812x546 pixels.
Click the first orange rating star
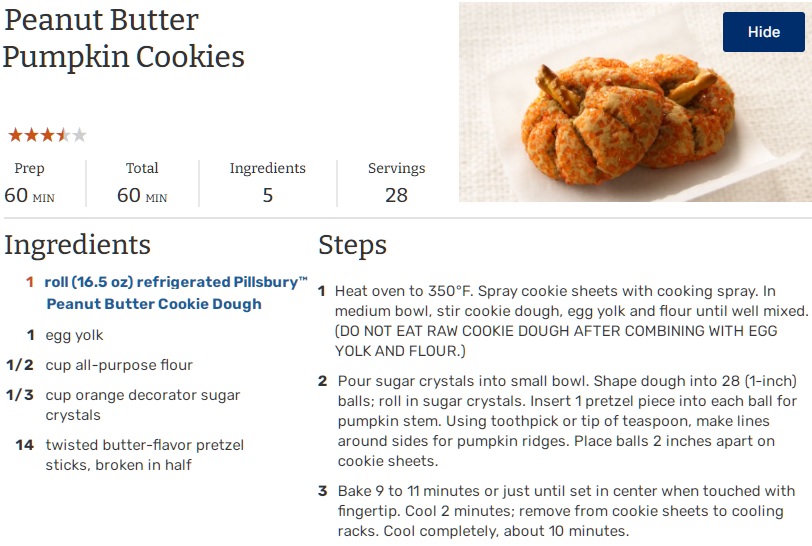[x=15, y=135]
